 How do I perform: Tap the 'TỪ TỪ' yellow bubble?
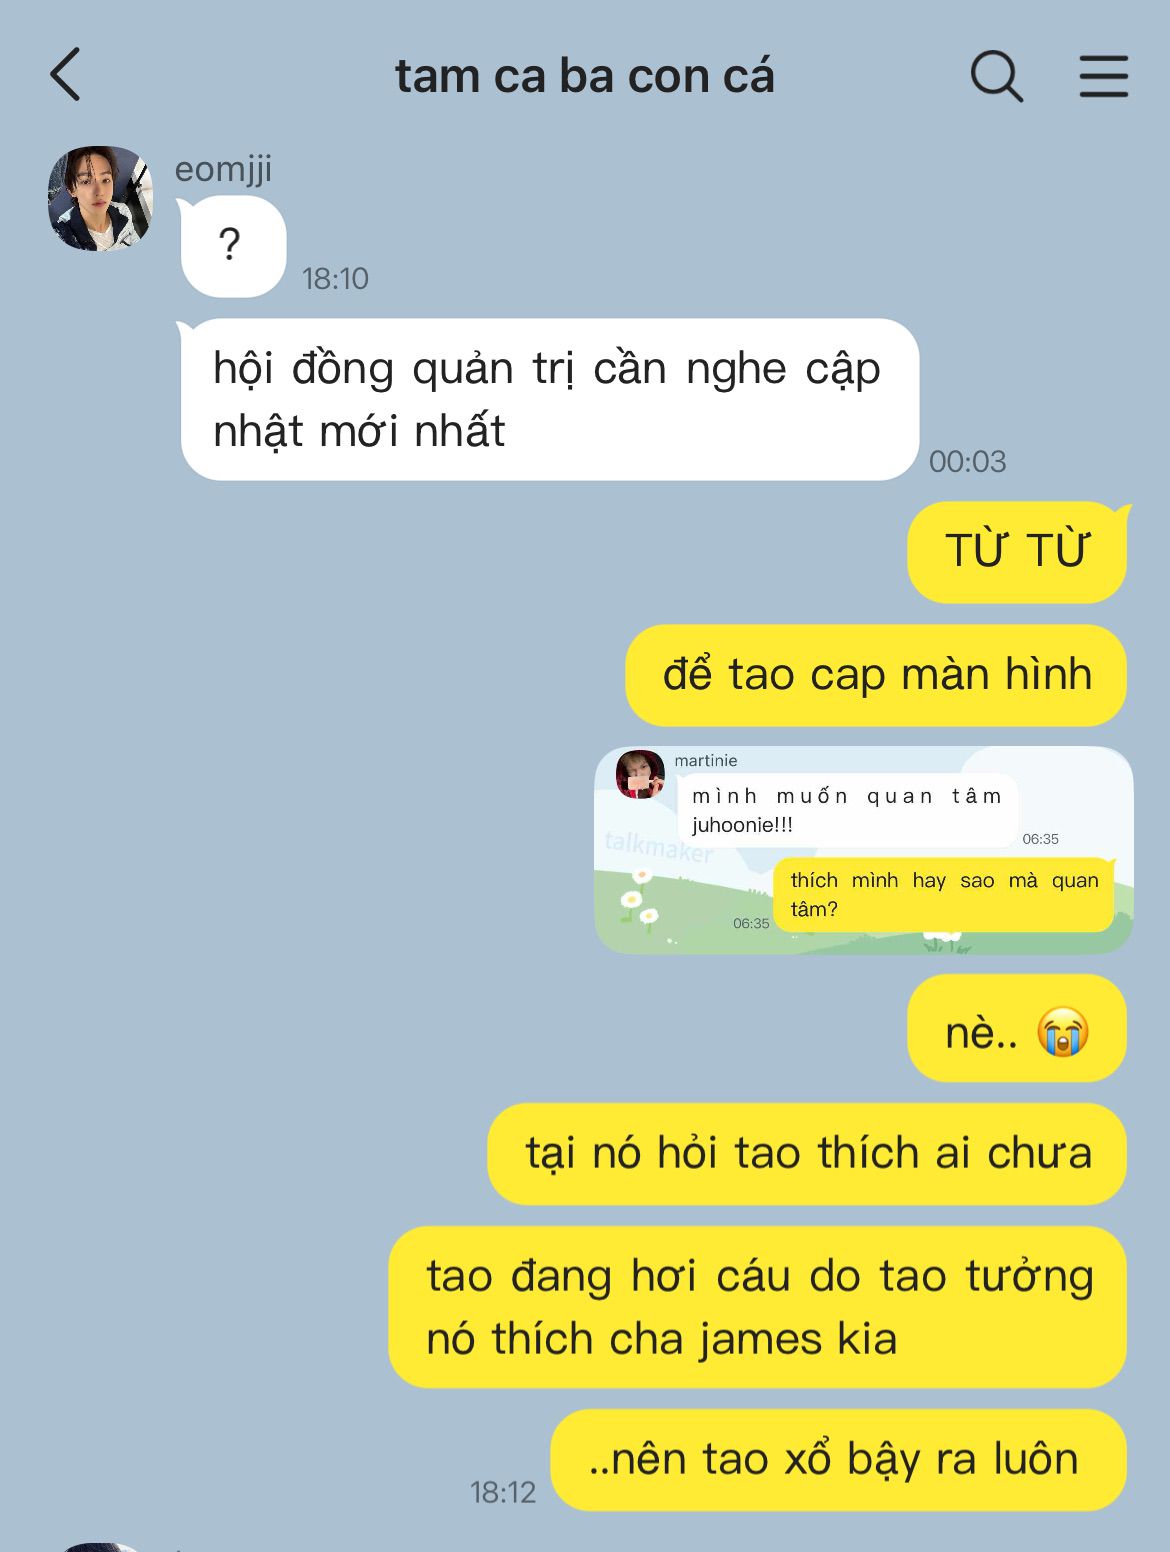1017,552
